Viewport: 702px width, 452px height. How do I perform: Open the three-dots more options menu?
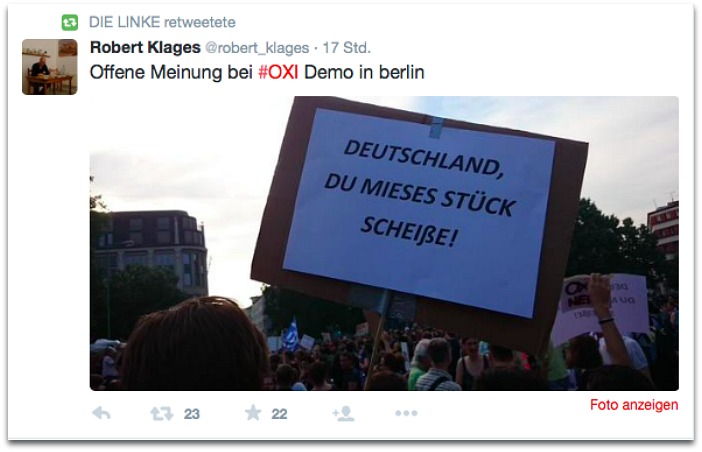(406, 413)
